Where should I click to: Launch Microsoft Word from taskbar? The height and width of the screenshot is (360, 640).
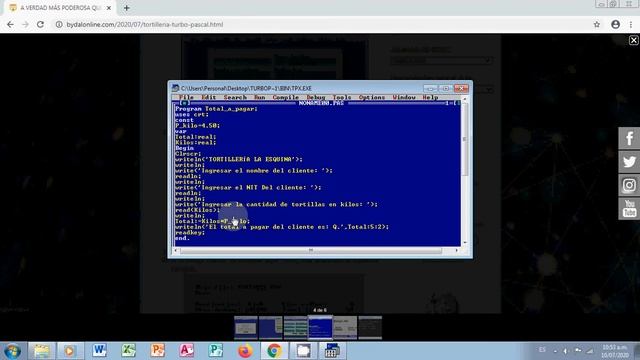click(x=99, y=351)
